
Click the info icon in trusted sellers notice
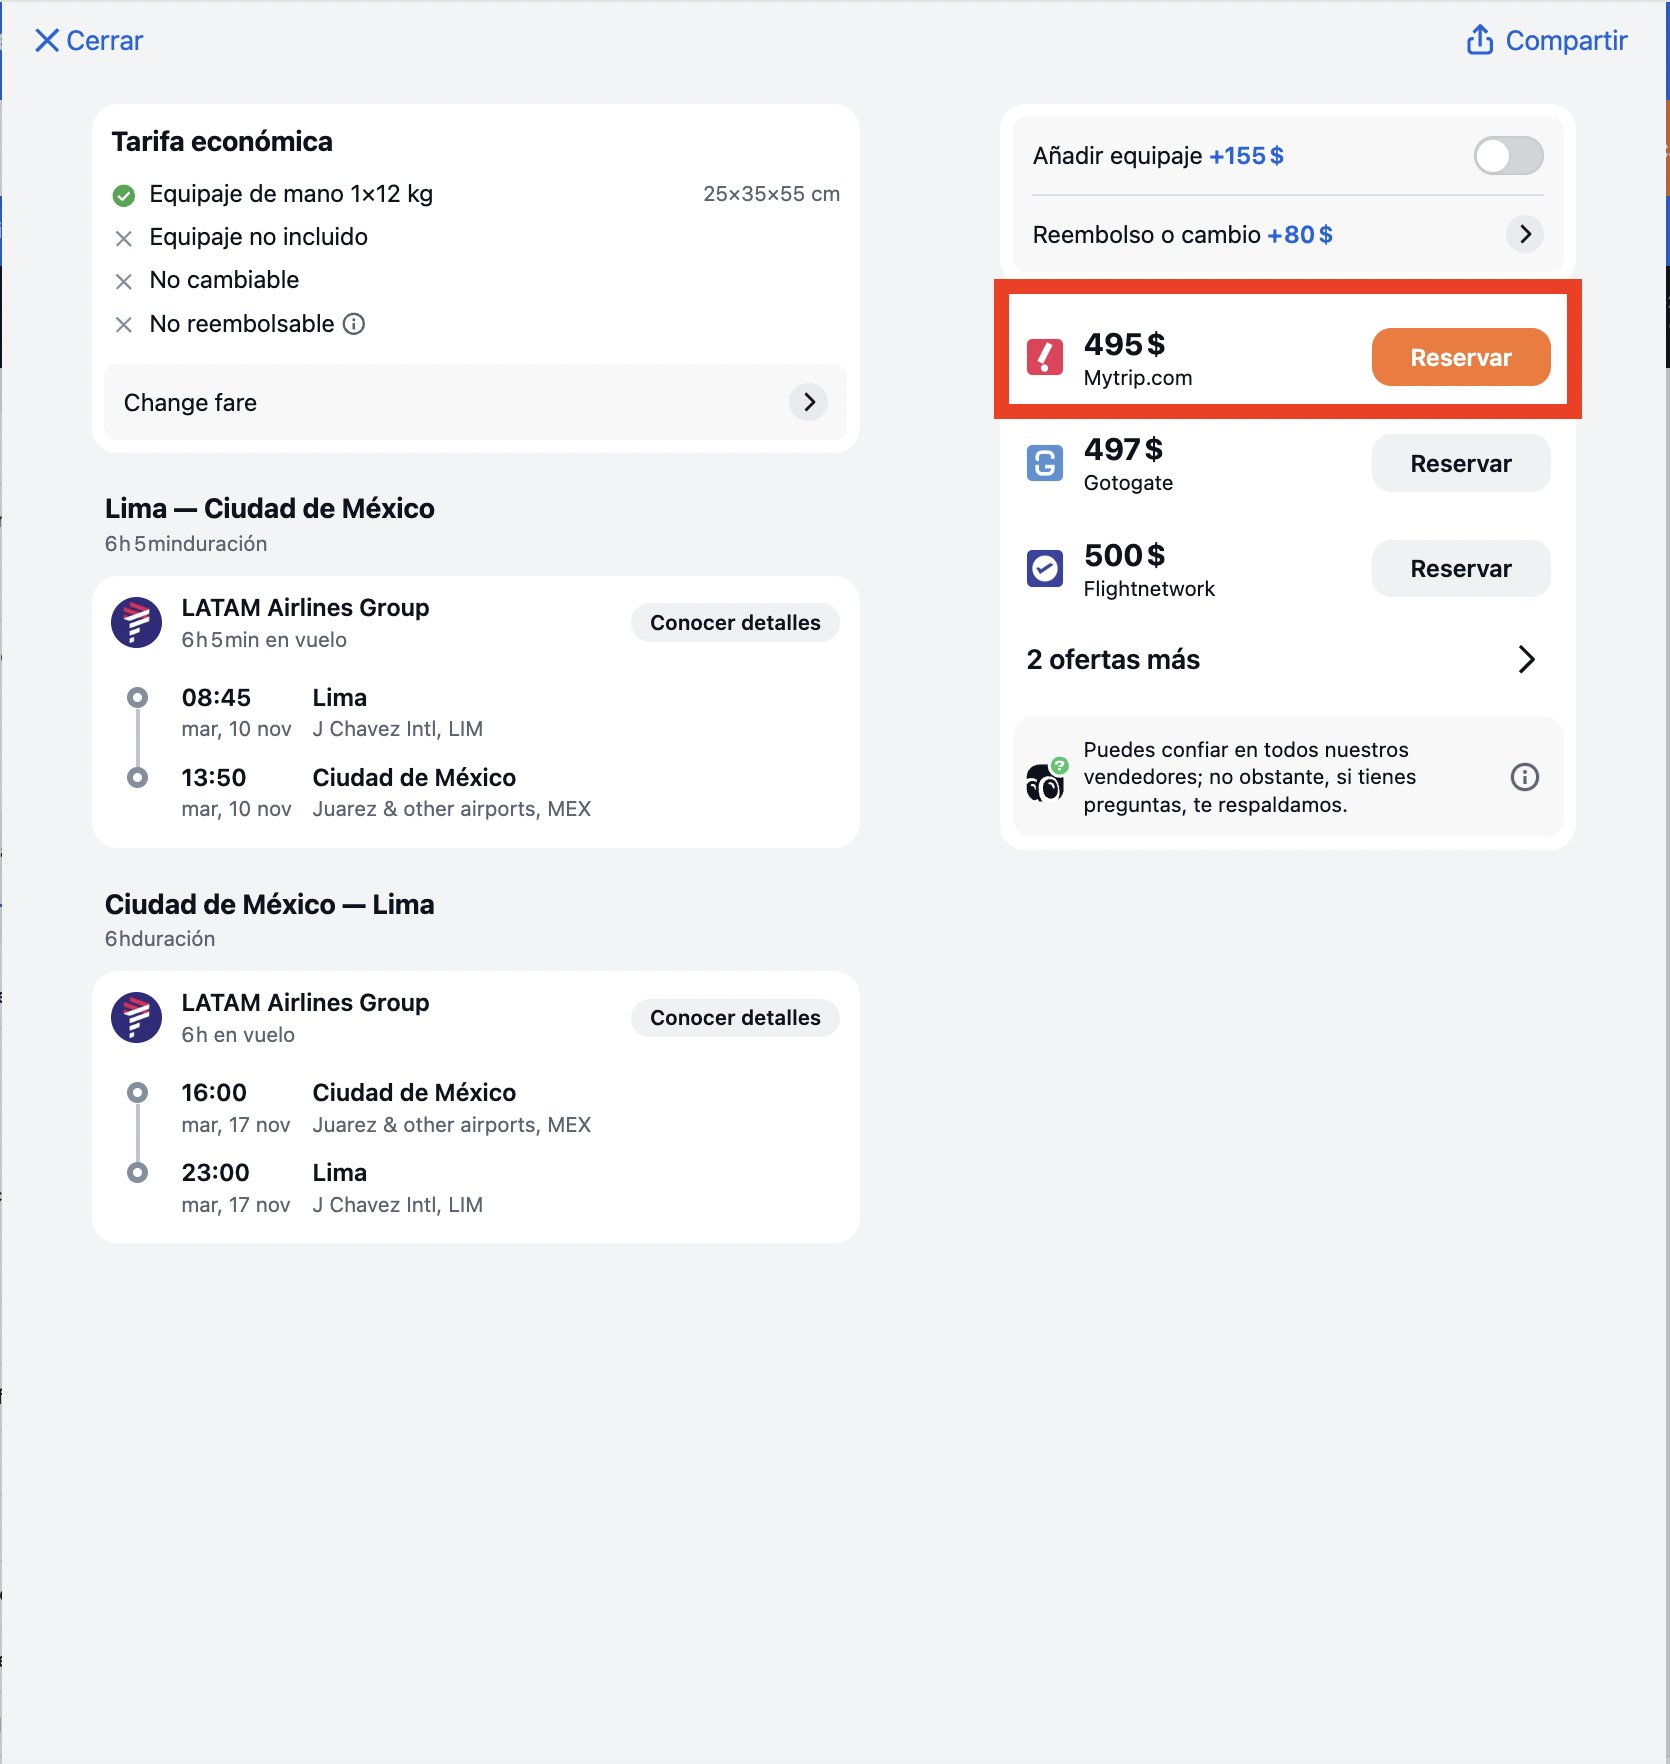tap(1525, 777)
